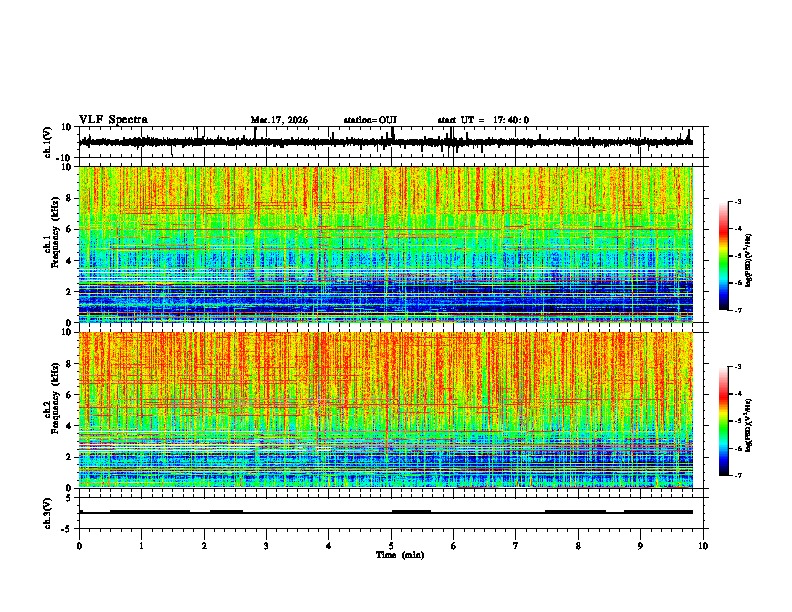This screenshot has width=792, height=612.
Task: Click the ch.1 spectrogram plot
Action: click(x=386, y=244)
